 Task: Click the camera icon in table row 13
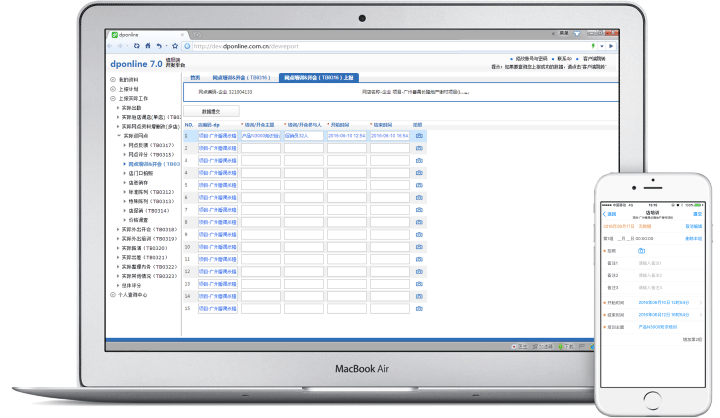click(x=419, y=284)
